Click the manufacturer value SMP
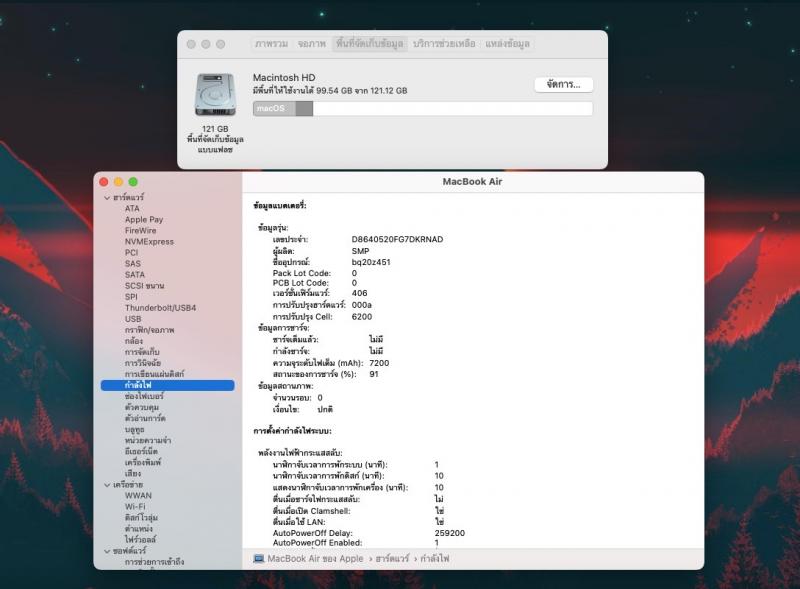The width and height of the screenshot is (800, 589). pyautogui.click(x=360, y=251)
